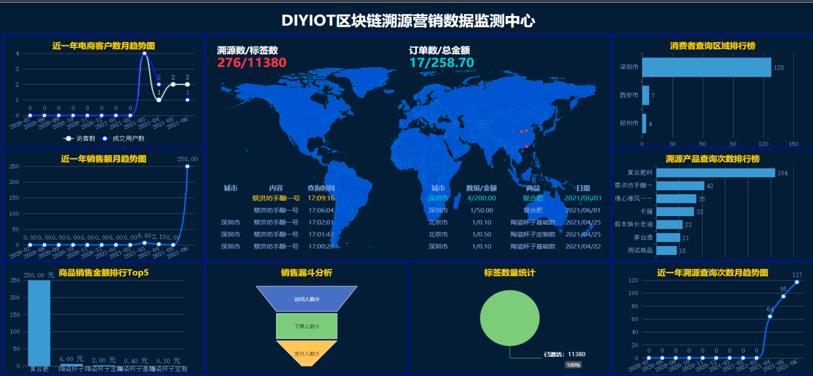Click the 0.30 元 value label
The width and height of the screenshot is (813, 376).
[x=167, y=360]
